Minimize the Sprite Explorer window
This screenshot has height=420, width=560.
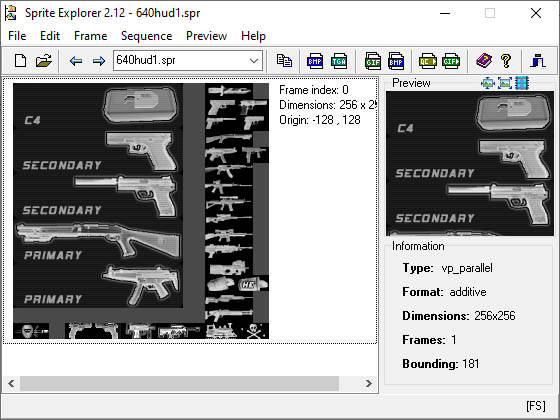[x=445, y=14]
